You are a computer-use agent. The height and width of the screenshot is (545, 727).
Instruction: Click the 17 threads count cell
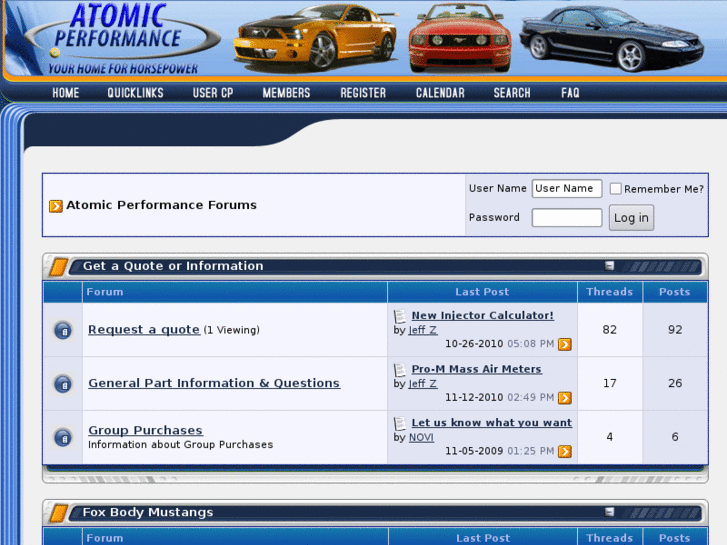point(610,383)
